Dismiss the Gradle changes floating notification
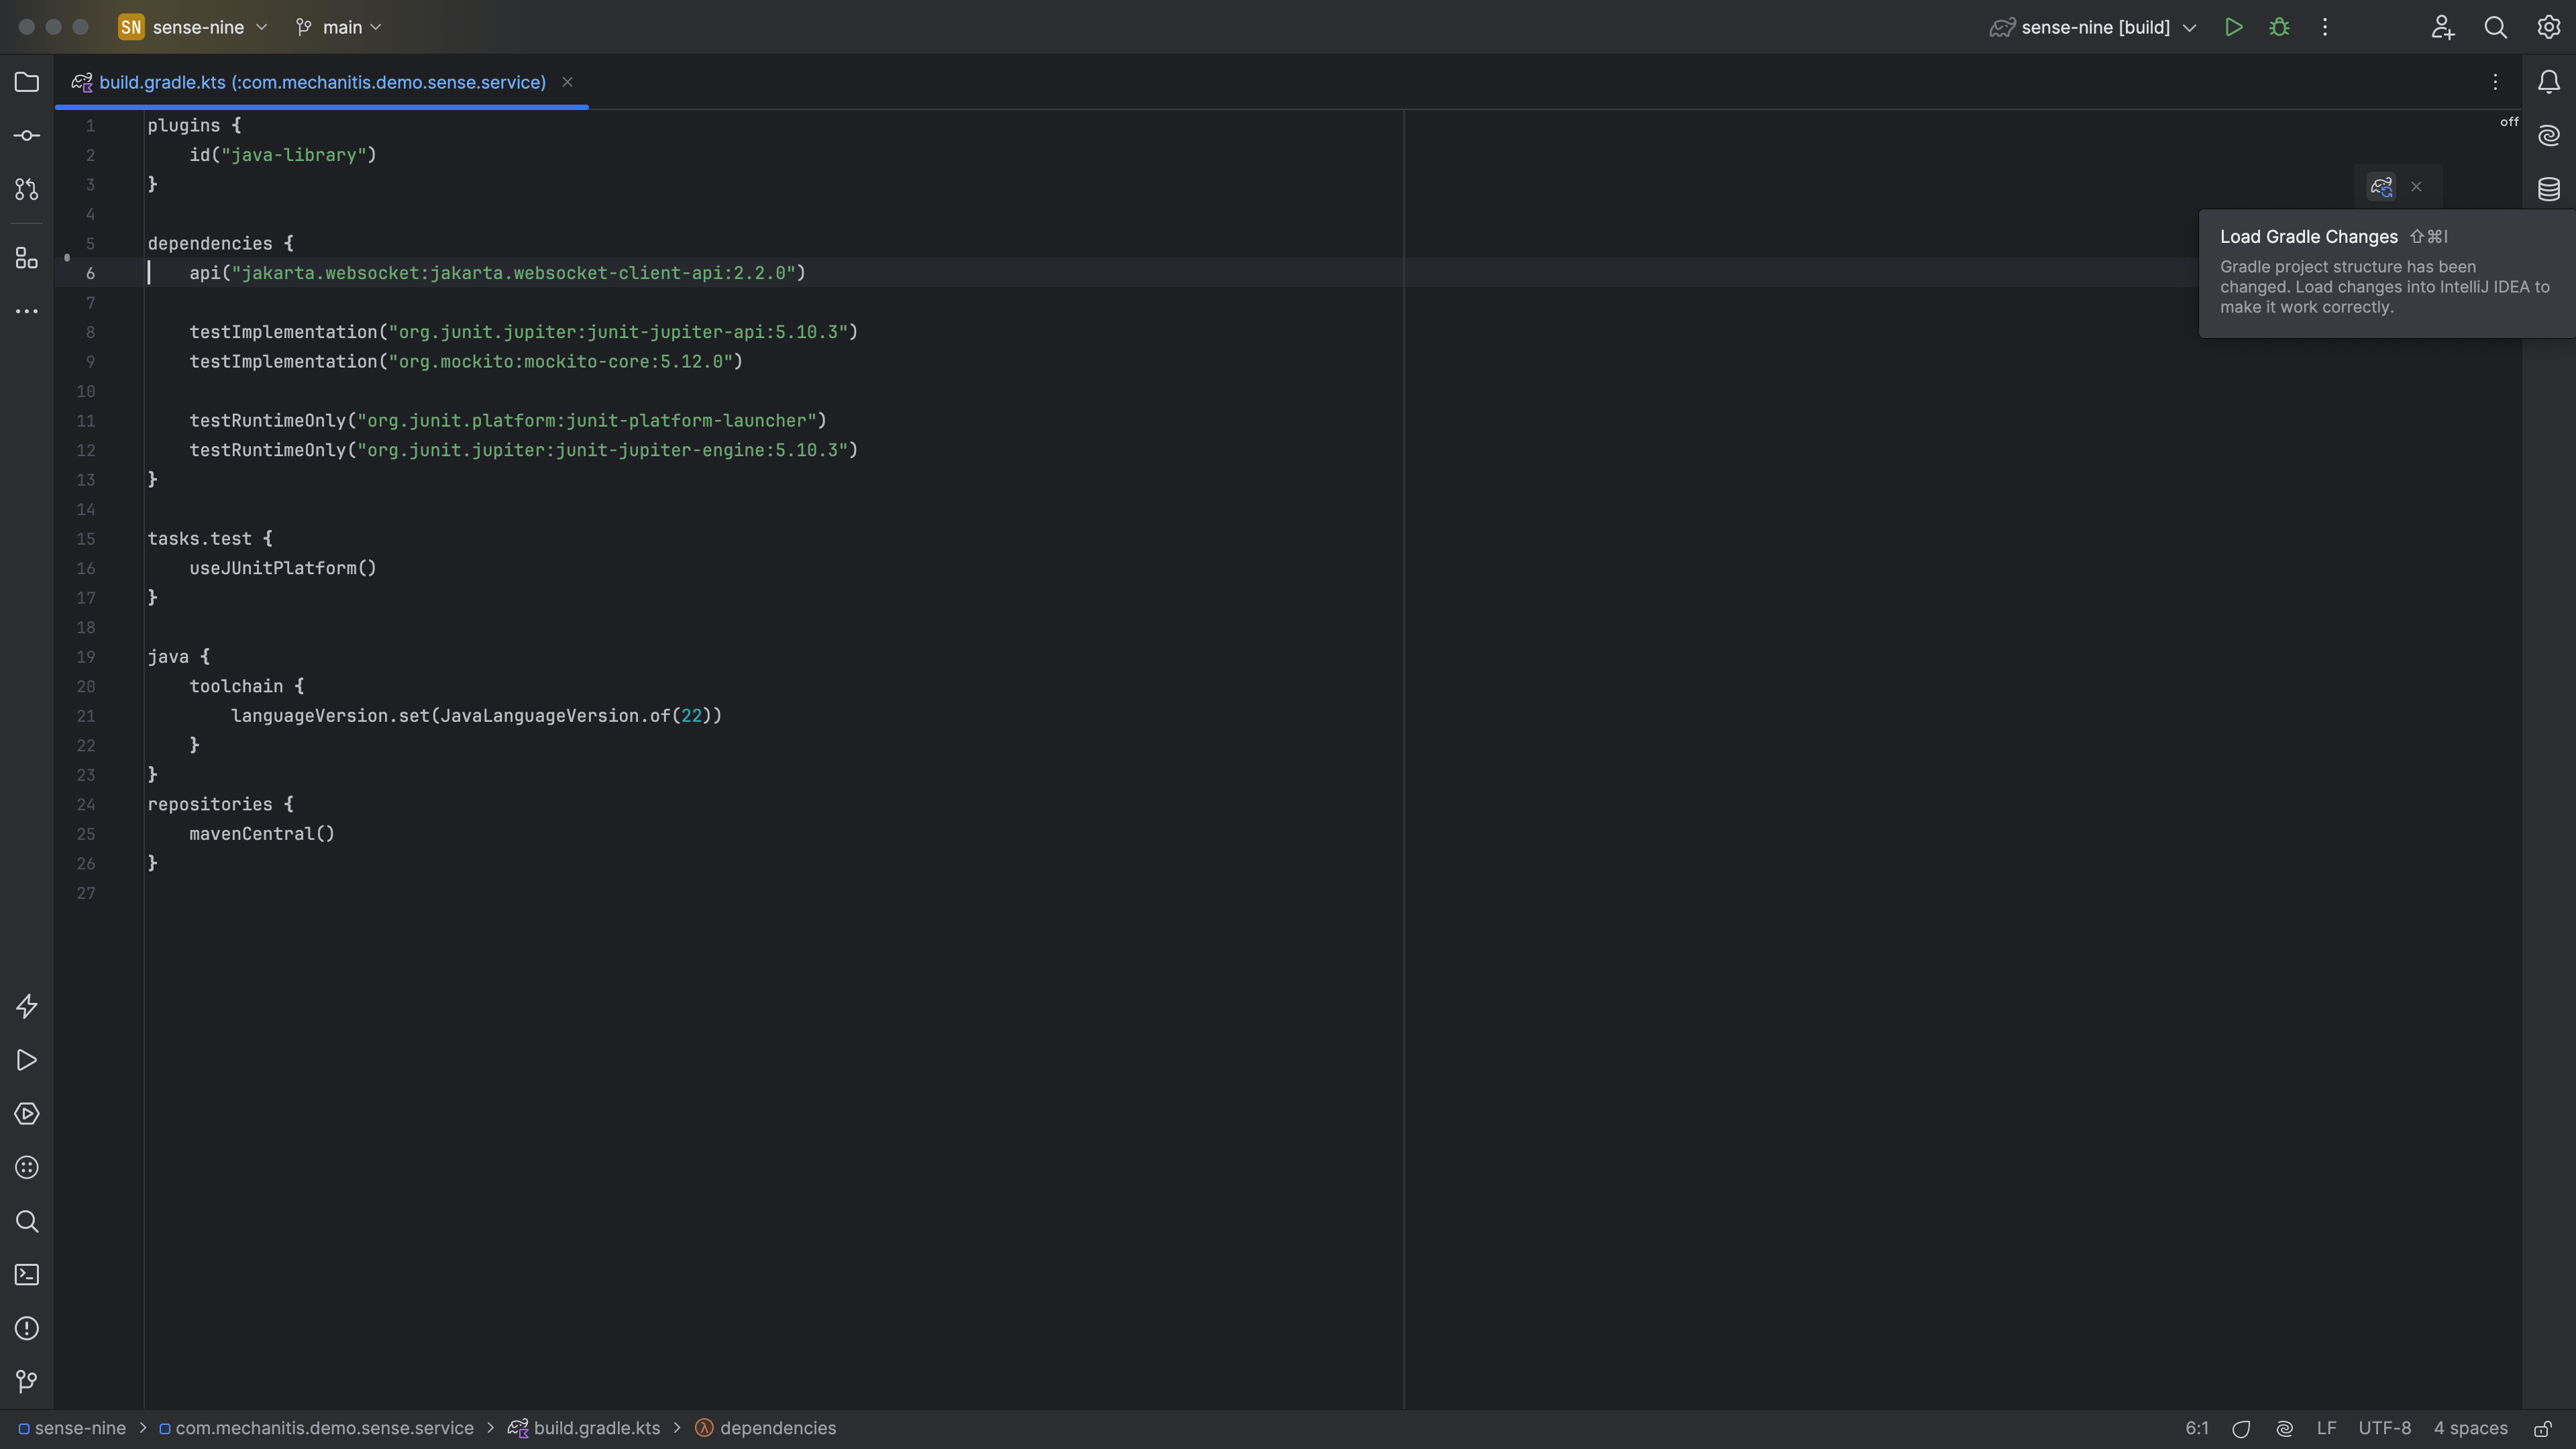 (x=2416, y=187)
